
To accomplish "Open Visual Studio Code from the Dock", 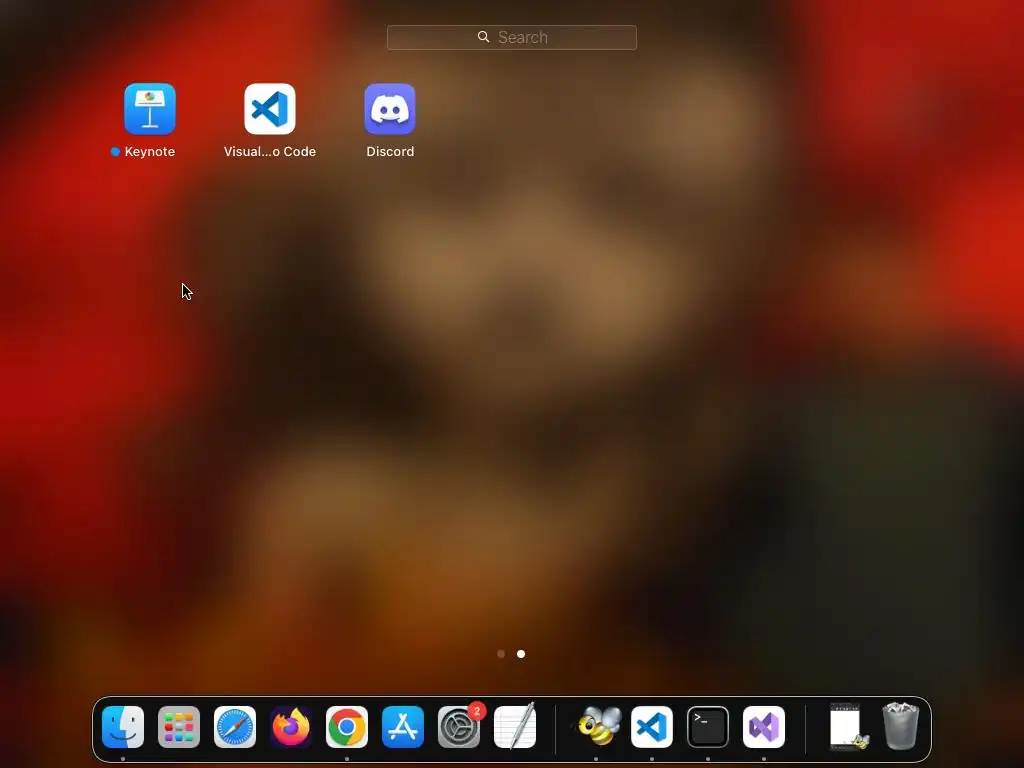I will pyautogui.click(x=652, y=727).
